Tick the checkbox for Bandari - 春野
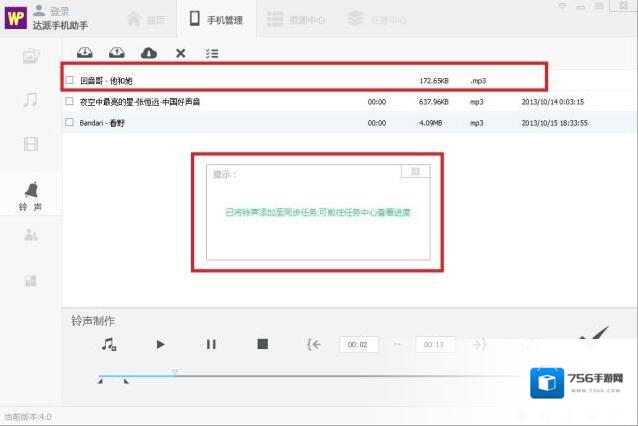The height and width of the screenshot is (426, 638). (x=69, y=122)
